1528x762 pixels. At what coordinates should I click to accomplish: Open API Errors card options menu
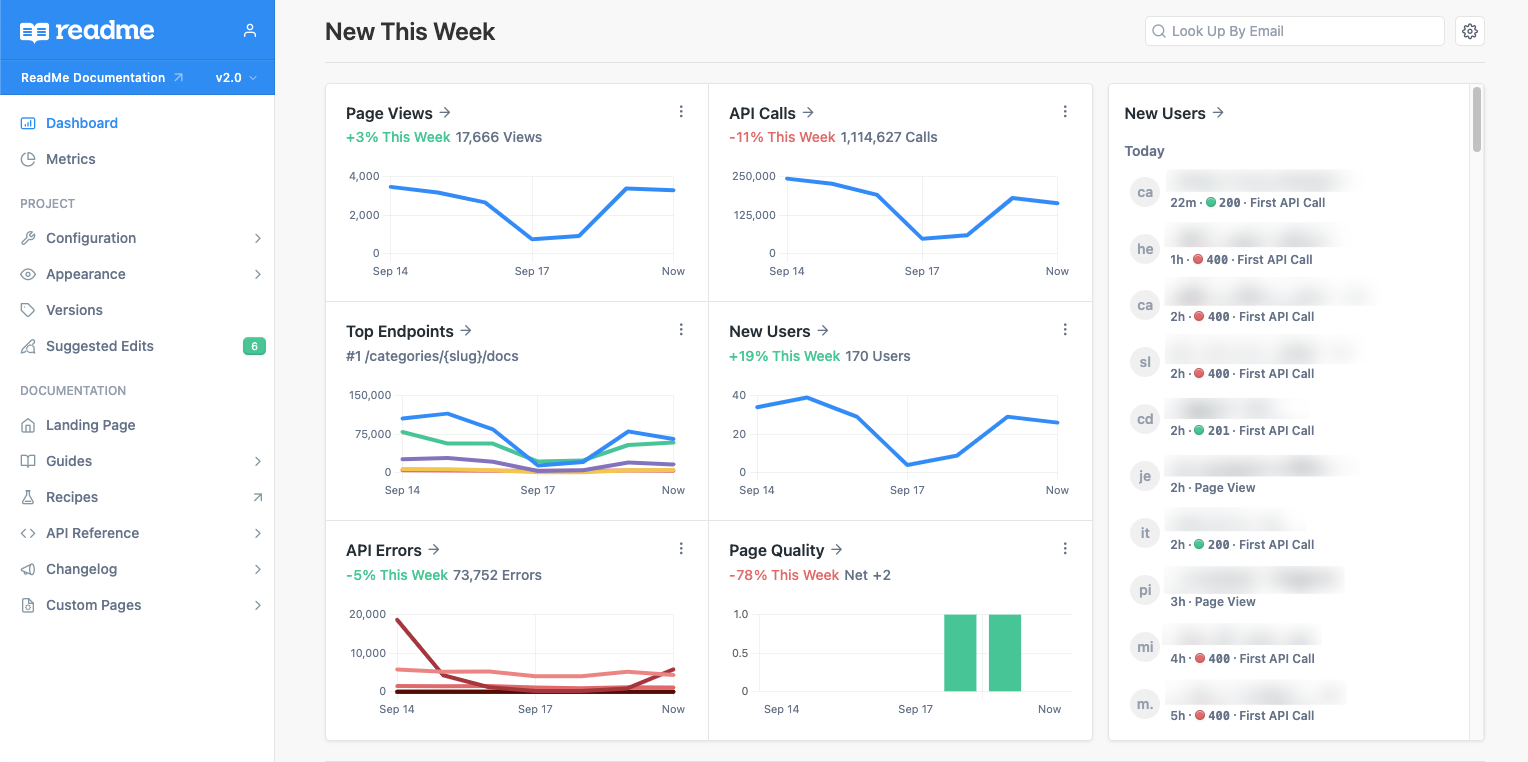(682, 549)
